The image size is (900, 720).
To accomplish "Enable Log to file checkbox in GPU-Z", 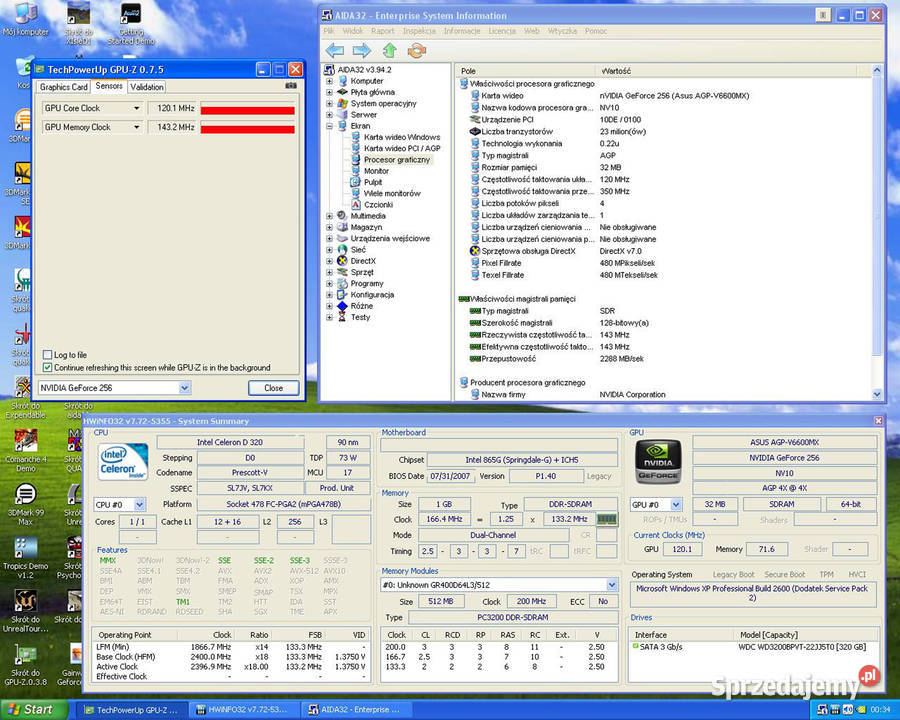I will [x=48, y=355].
